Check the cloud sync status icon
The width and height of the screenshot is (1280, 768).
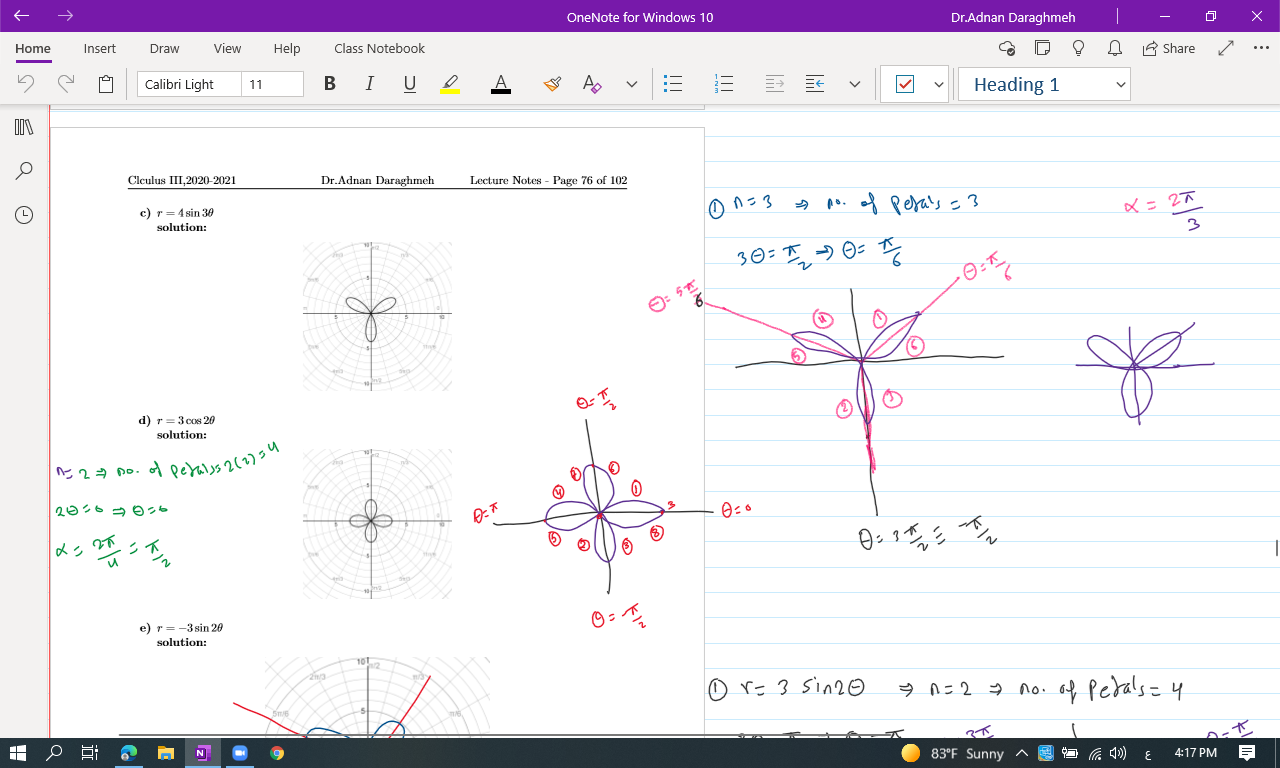tap(1007, 48)
